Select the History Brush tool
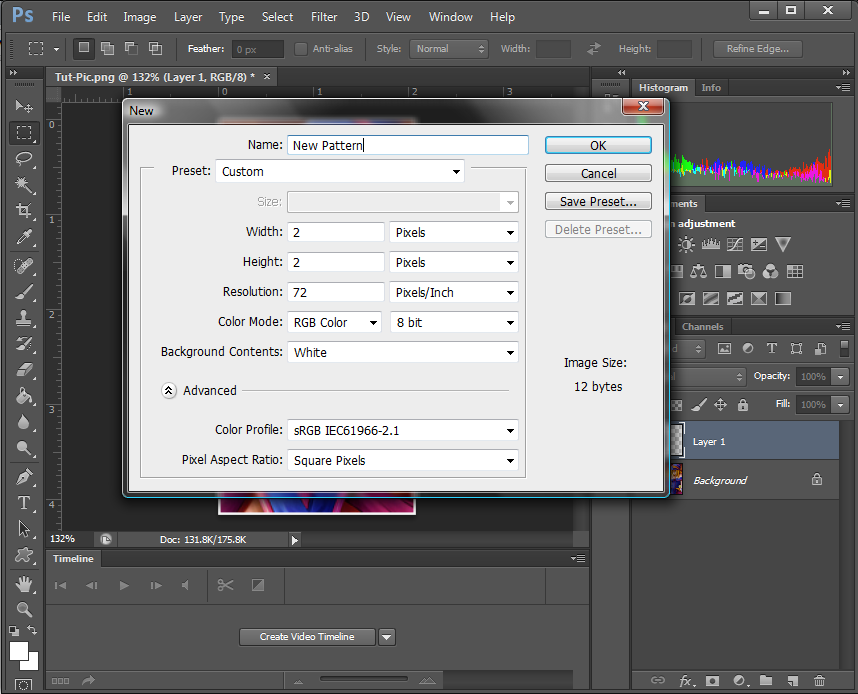This screenshot has width=858, height=694. pos(24,344)
